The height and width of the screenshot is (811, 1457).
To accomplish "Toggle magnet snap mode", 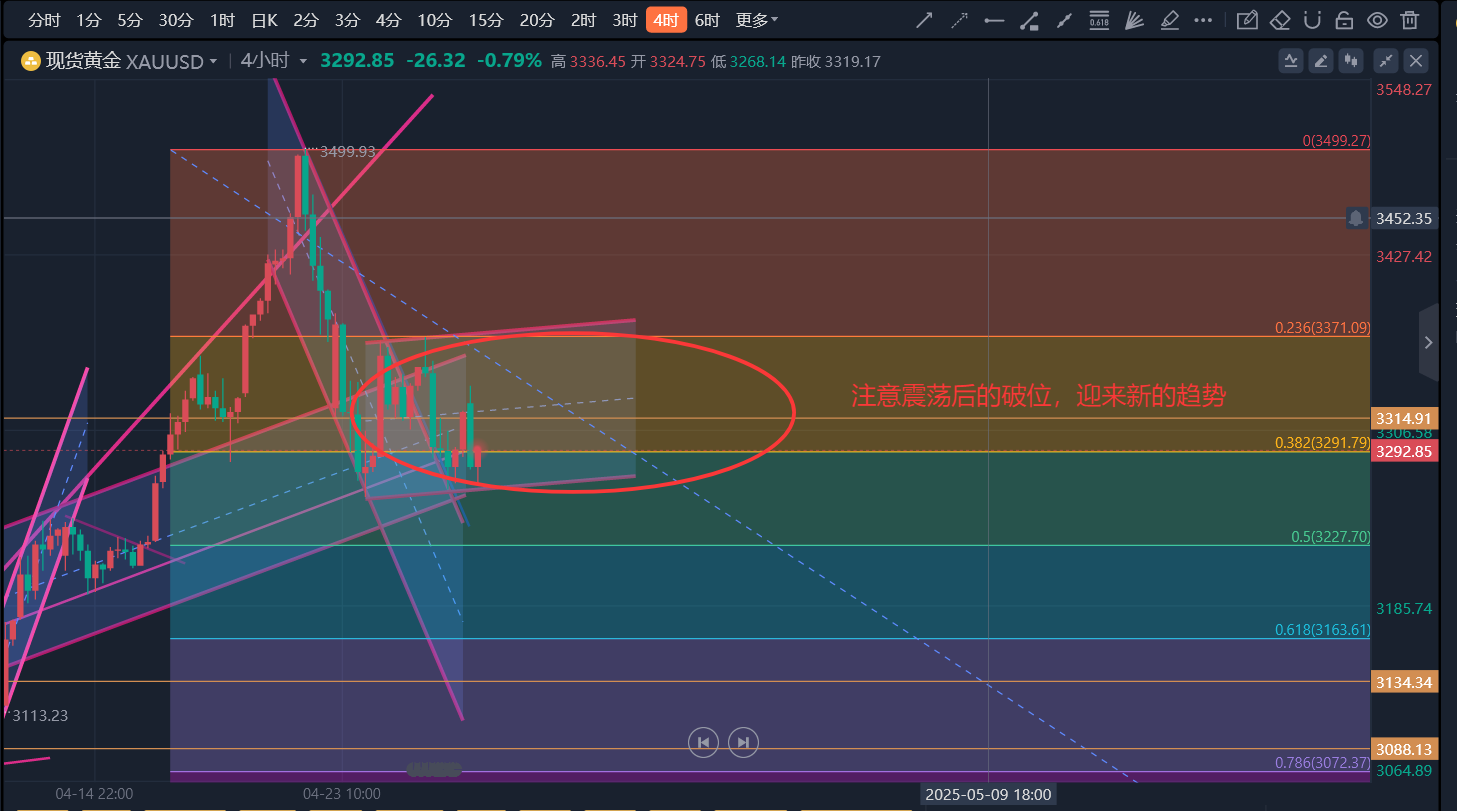I will tap(1313, 20).
